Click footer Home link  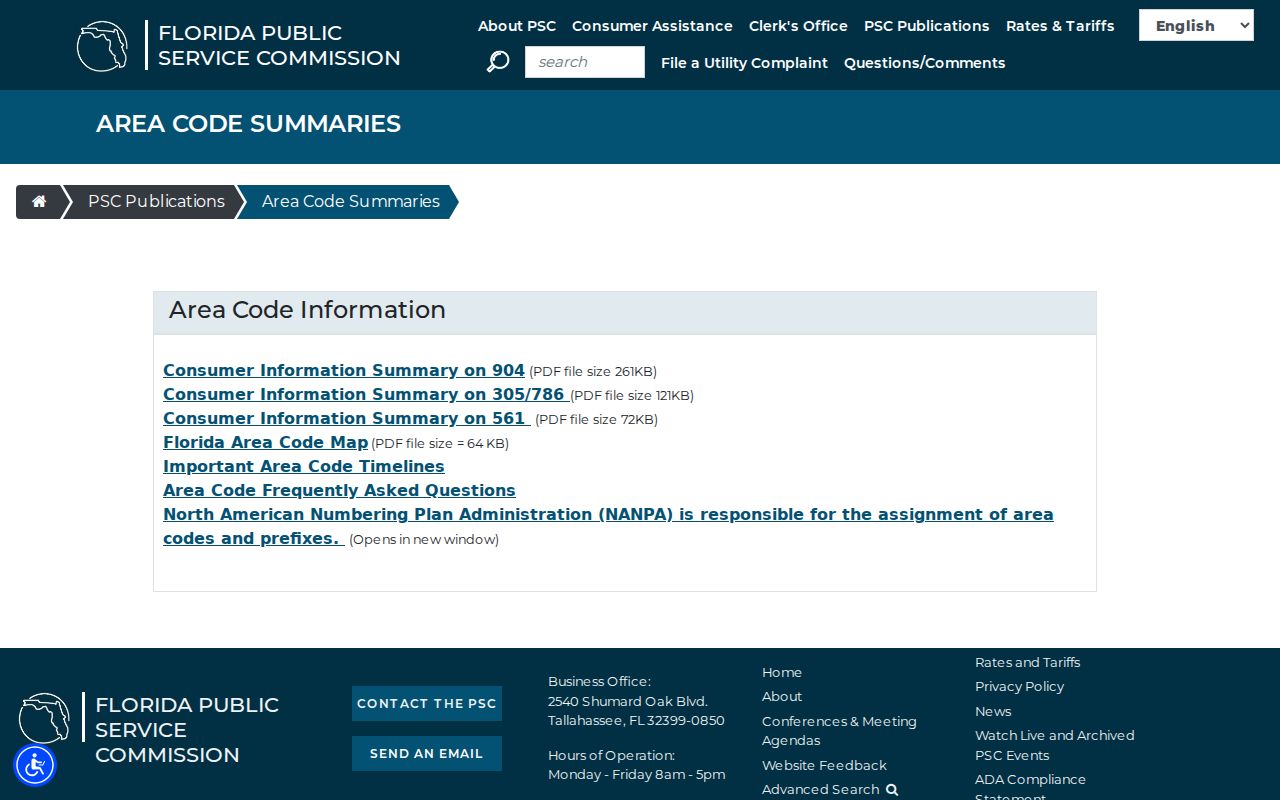[x=782, y=673]
